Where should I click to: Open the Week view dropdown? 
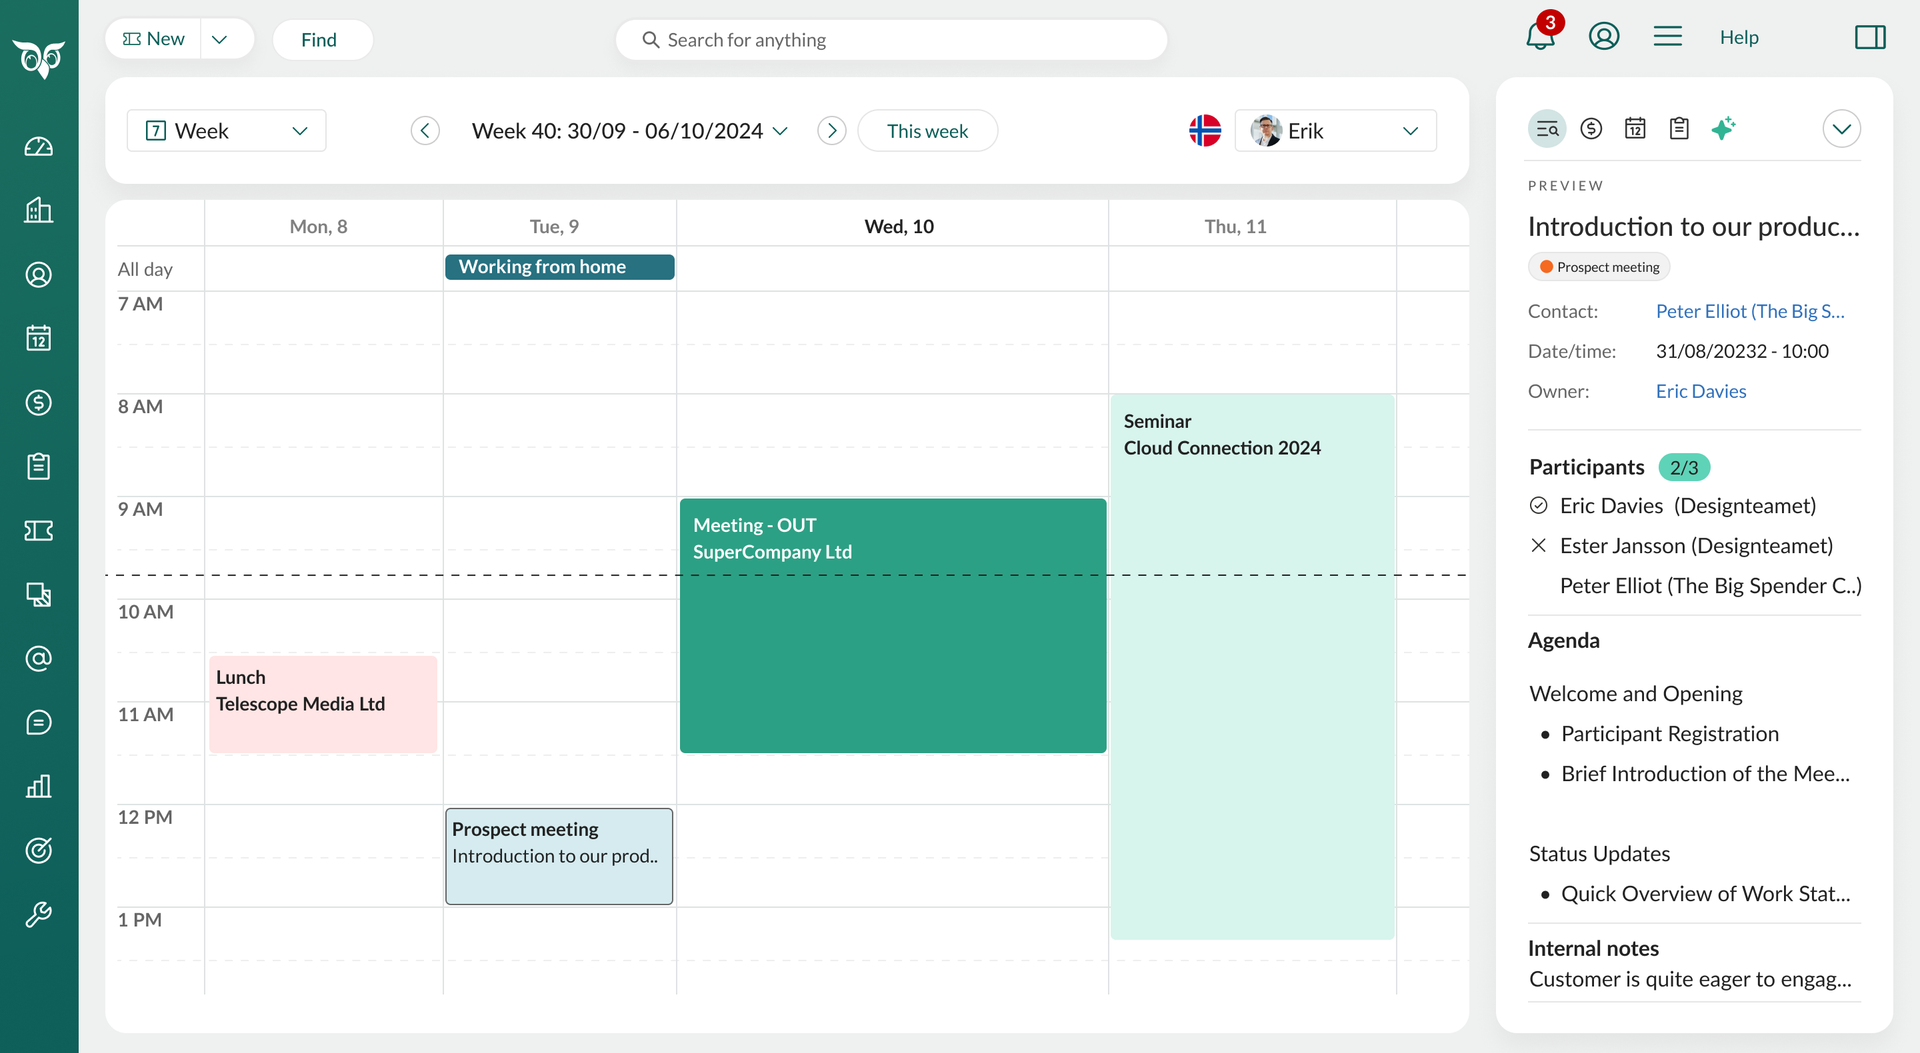click(227, 131)
